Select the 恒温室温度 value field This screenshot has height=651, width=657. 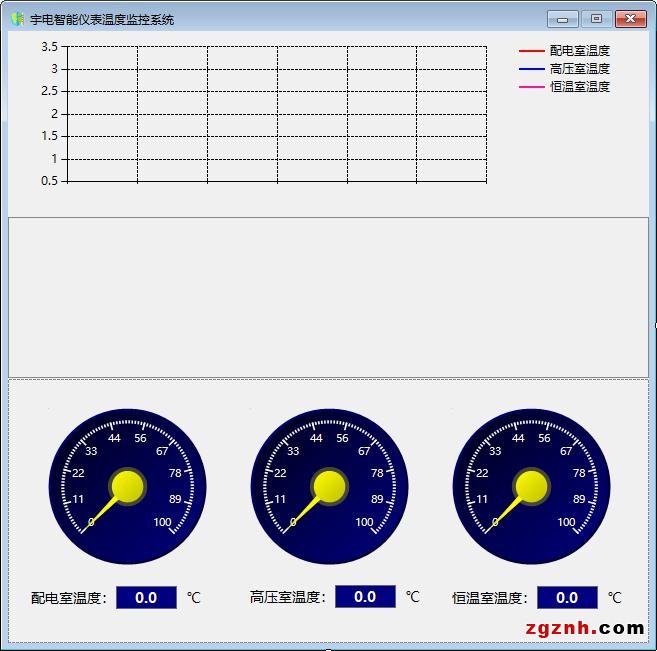(567, 598)
